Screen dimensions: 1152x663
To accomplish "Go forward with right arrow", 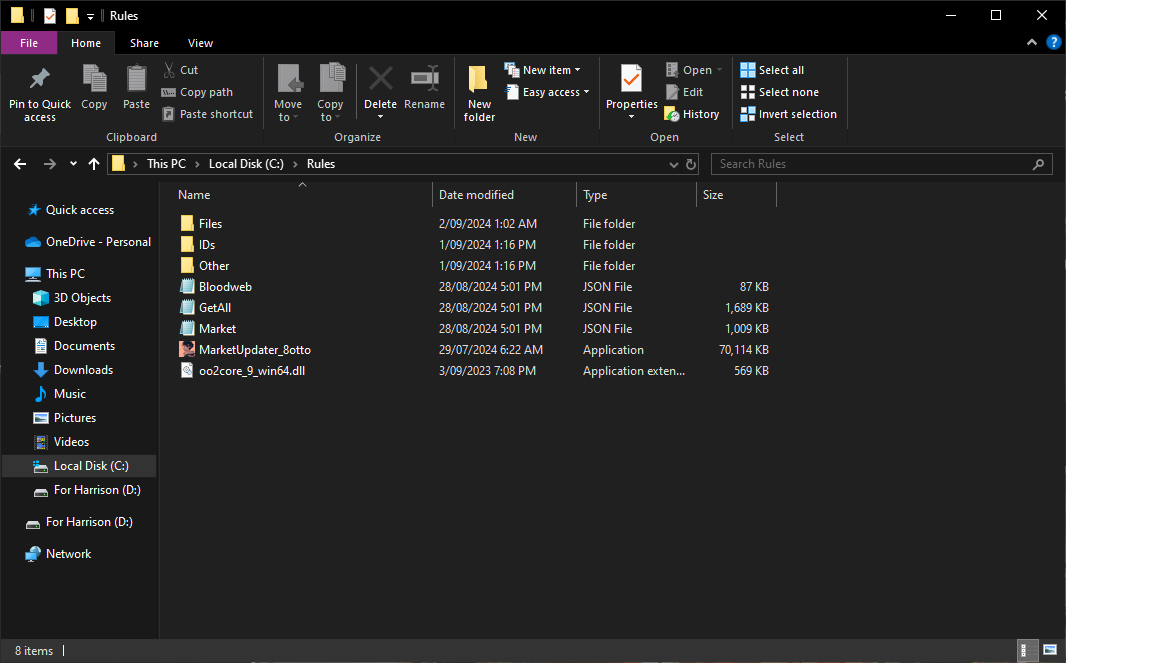I will click(49, 164).
